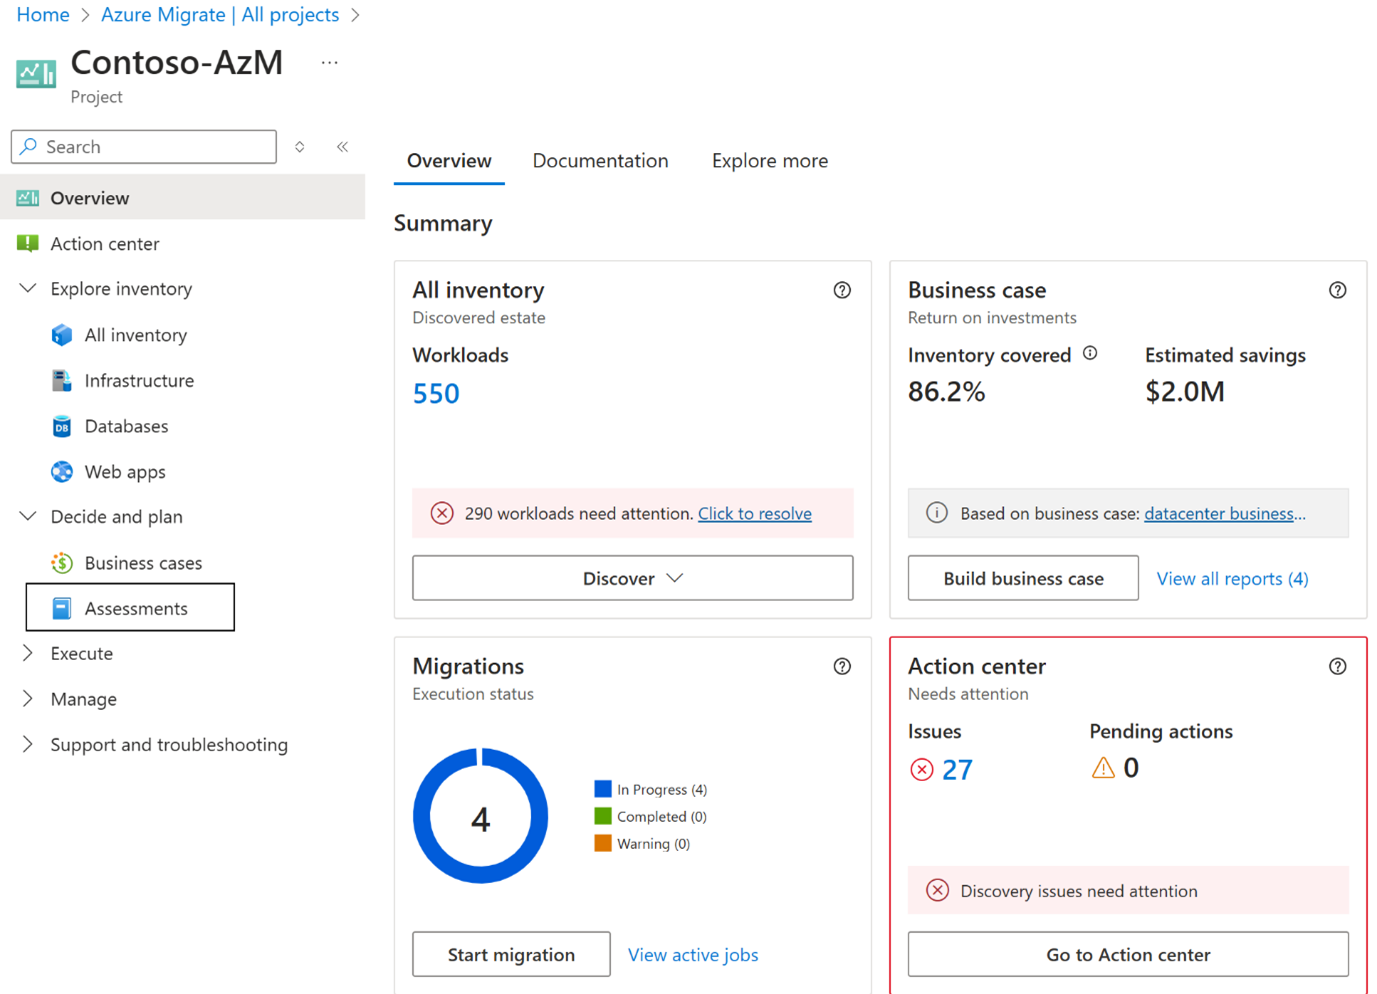This screenshot has width=1377, height=994.
Task: Switch to the Explore more tab
Action: tap(769, 161)
